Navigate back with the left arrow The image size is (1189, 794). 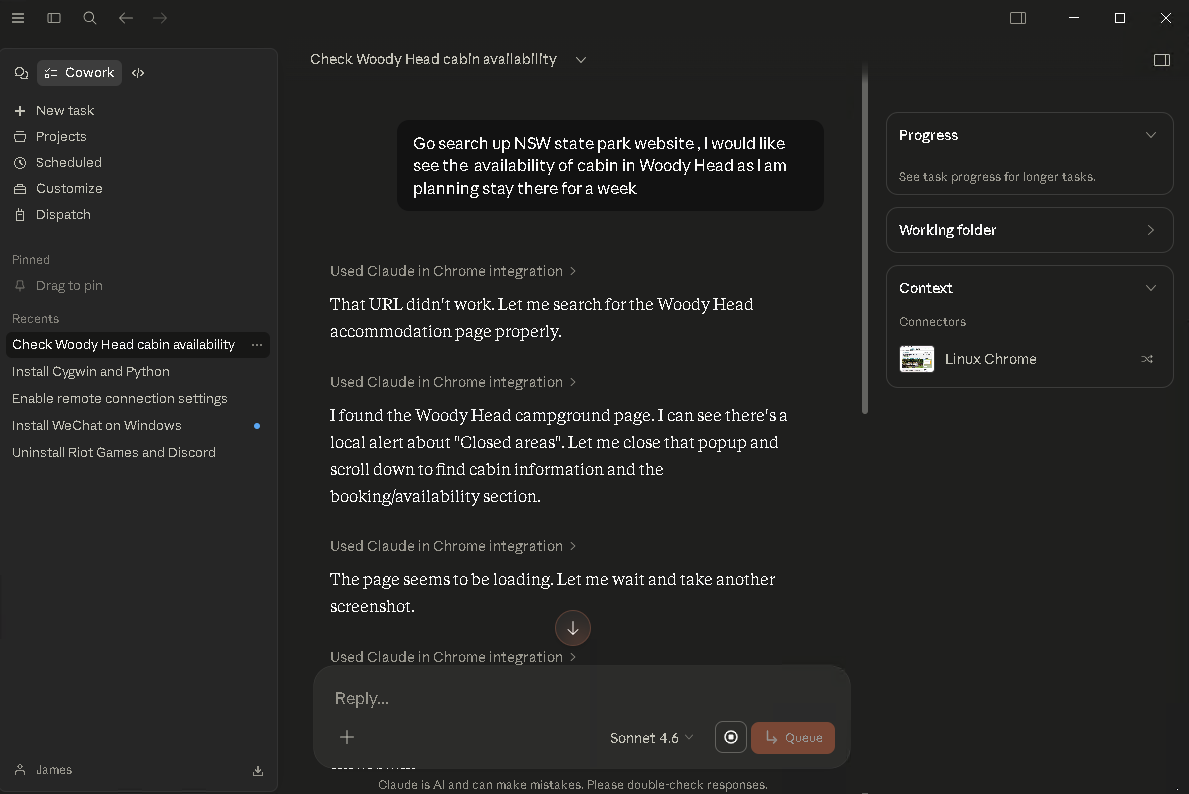[126, 18]
